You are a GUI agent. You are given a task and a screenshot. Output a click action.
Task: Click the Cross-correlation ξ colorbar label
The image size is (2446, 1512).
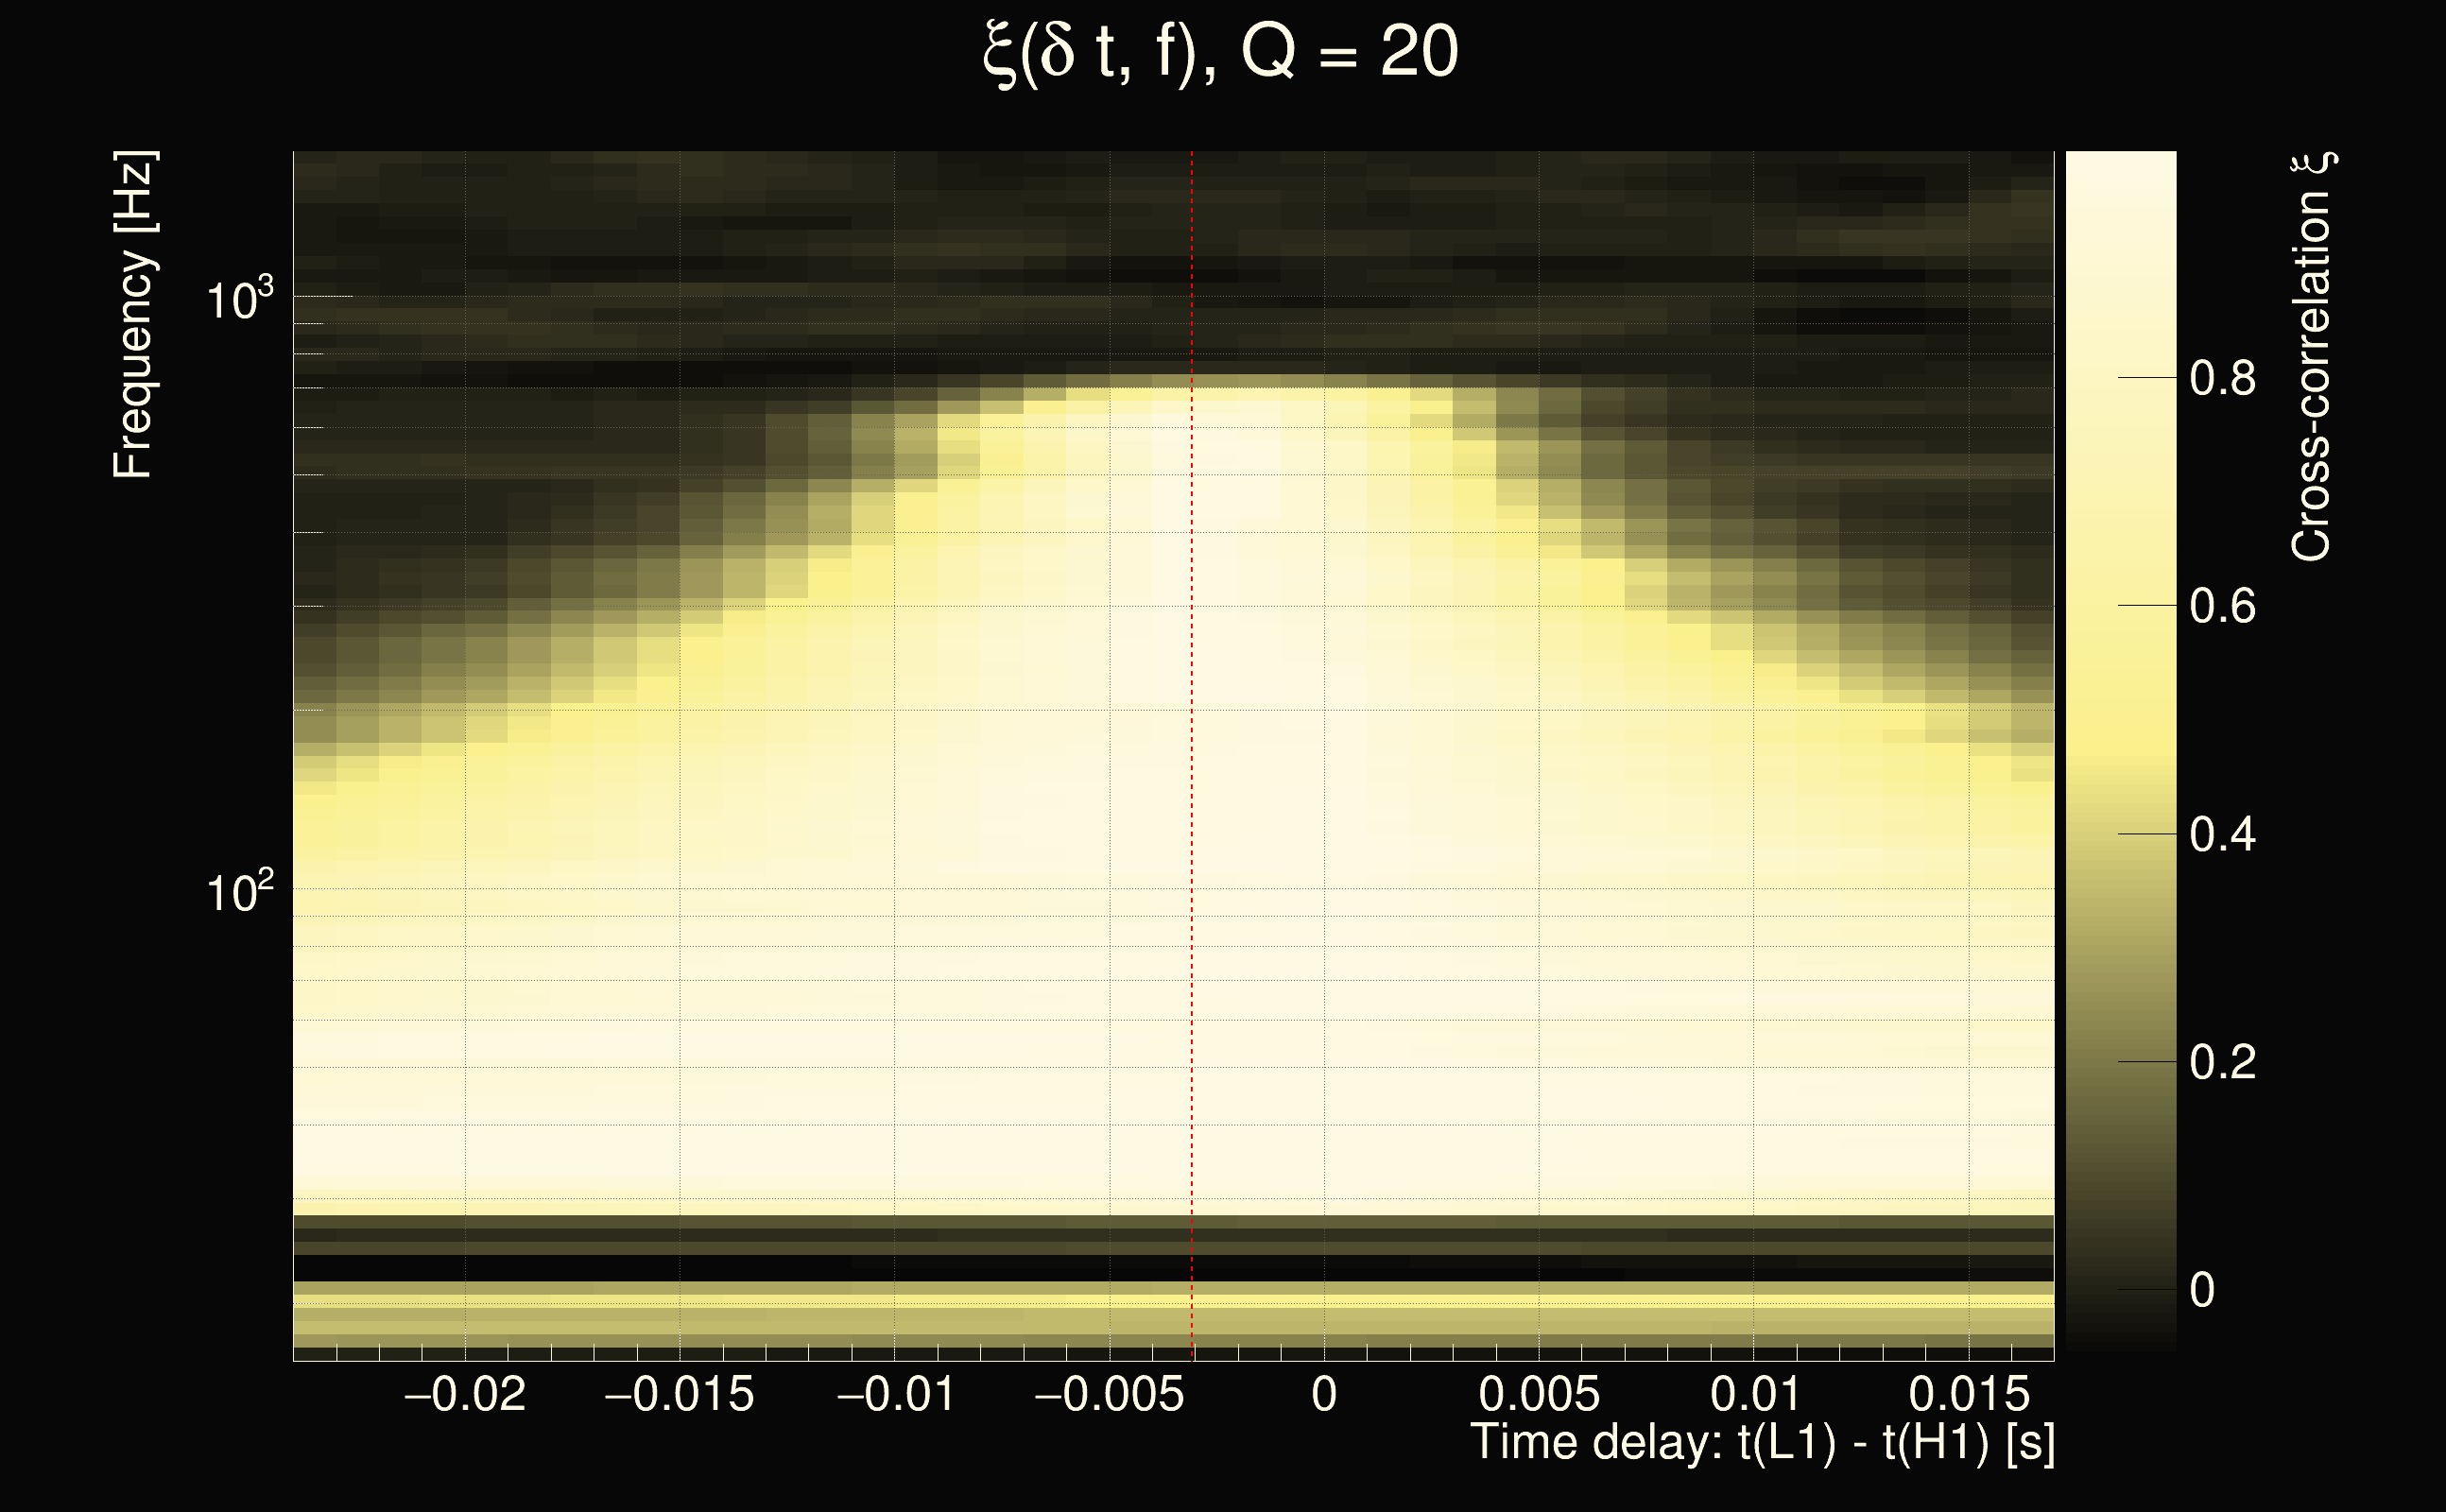2312,357
